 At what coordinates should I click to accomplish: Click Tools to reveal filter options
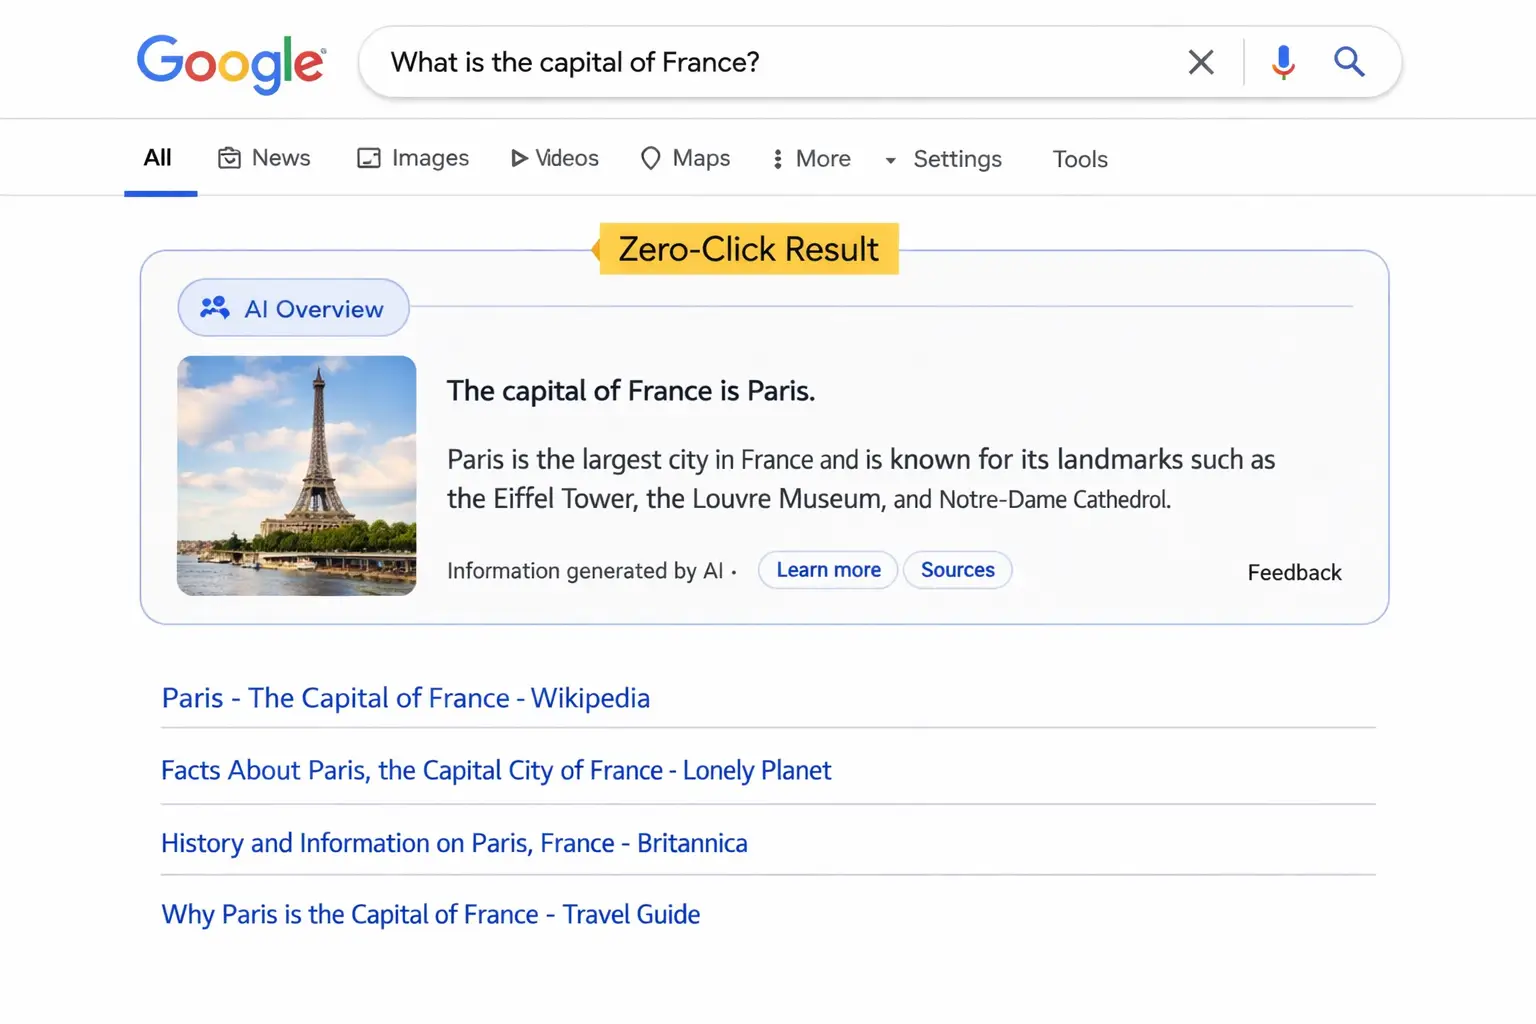1079,159
